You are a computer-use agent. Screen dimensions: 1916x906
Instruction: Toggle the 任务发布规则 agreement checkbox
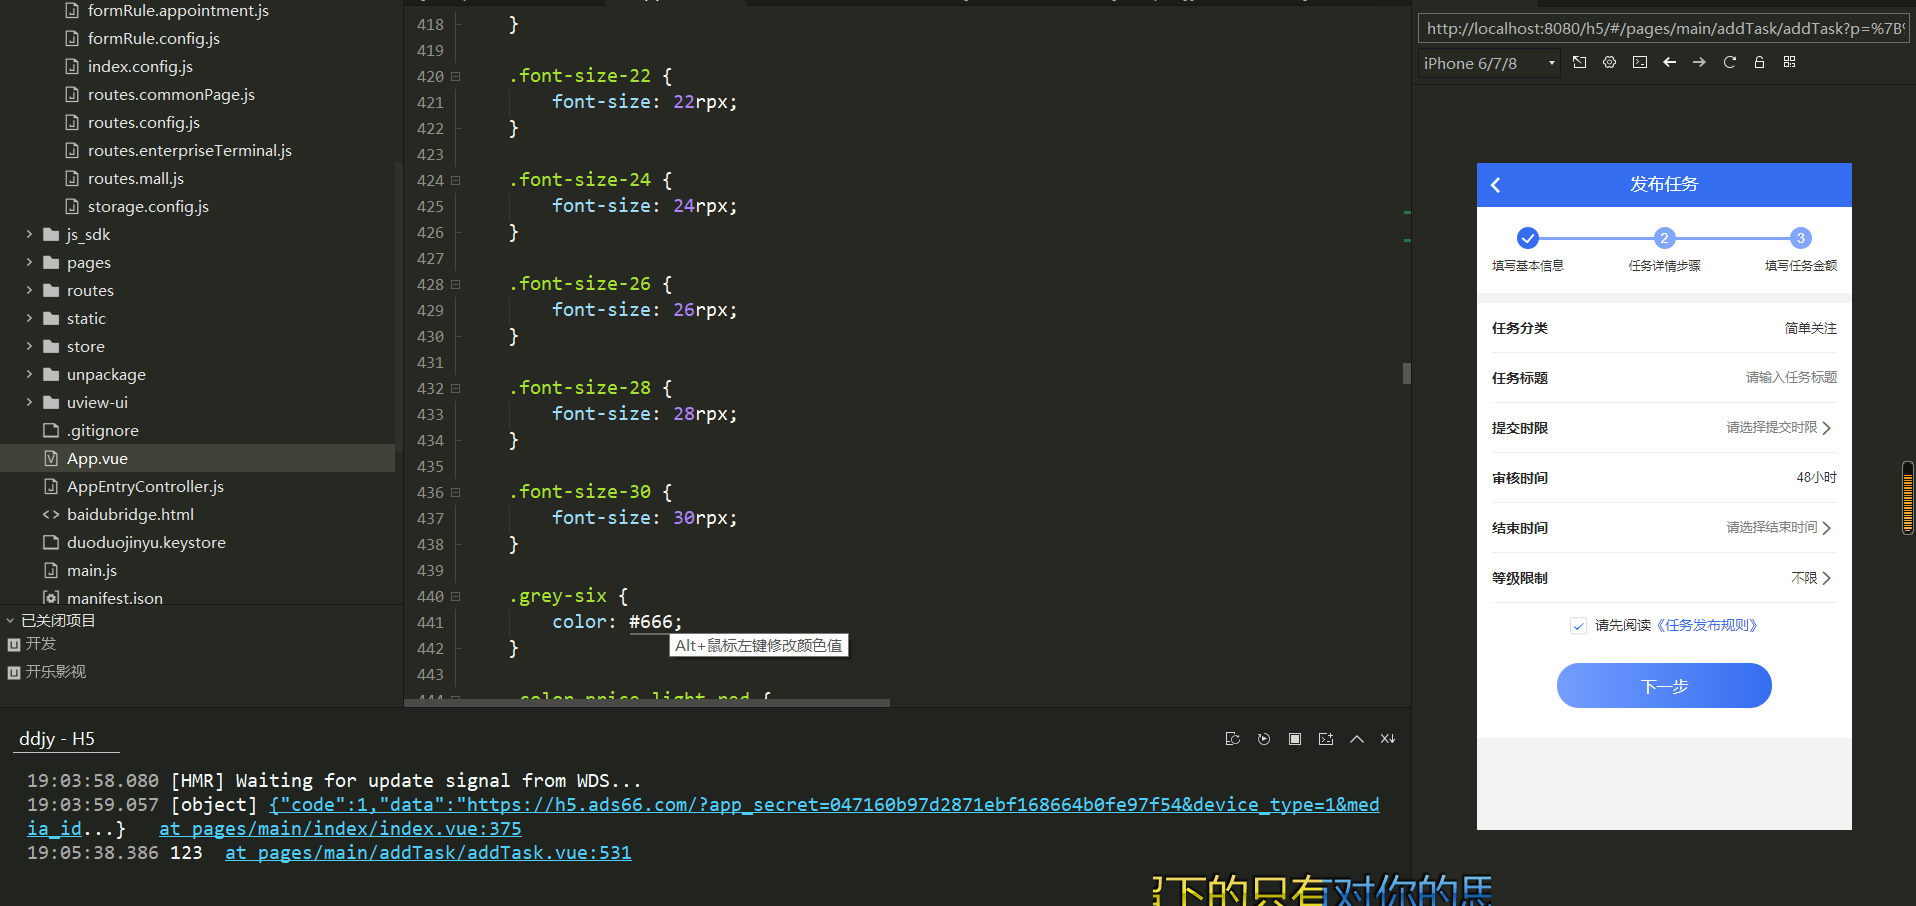tap(1578, 626)
